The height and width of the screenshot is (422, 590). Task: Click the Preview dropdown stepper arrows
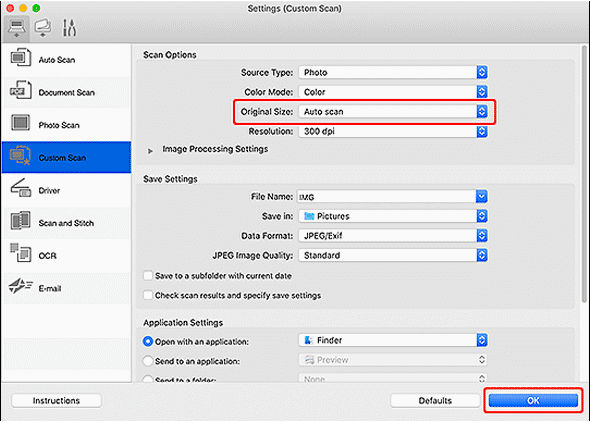tap(482, 360)
